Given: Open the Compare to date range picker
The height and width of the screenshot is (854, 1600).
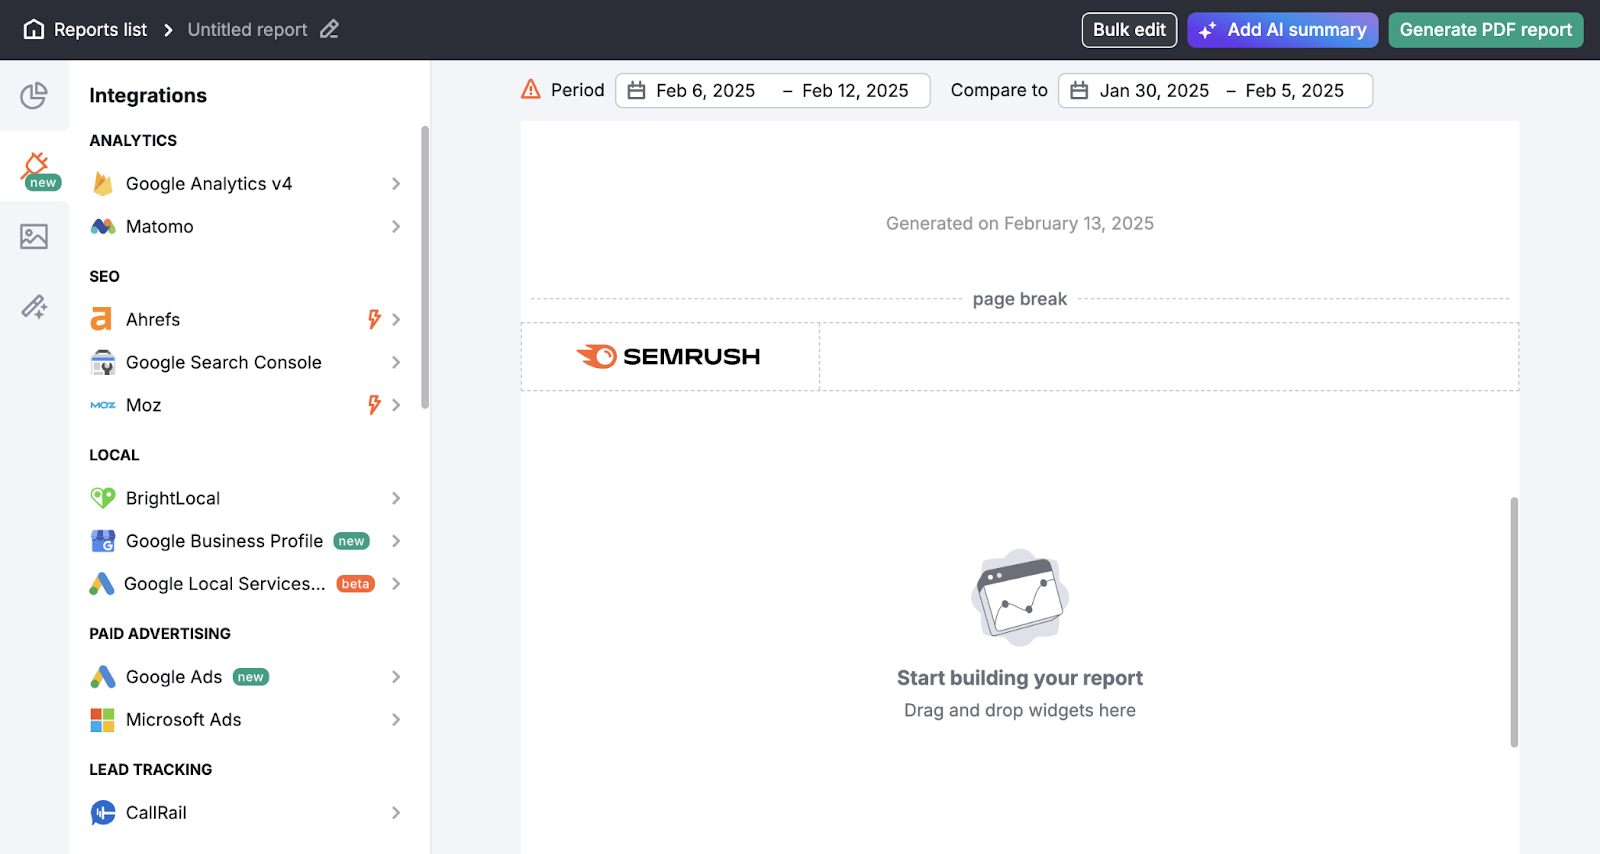Looking at the screenshot, I should coord(1215,91).
